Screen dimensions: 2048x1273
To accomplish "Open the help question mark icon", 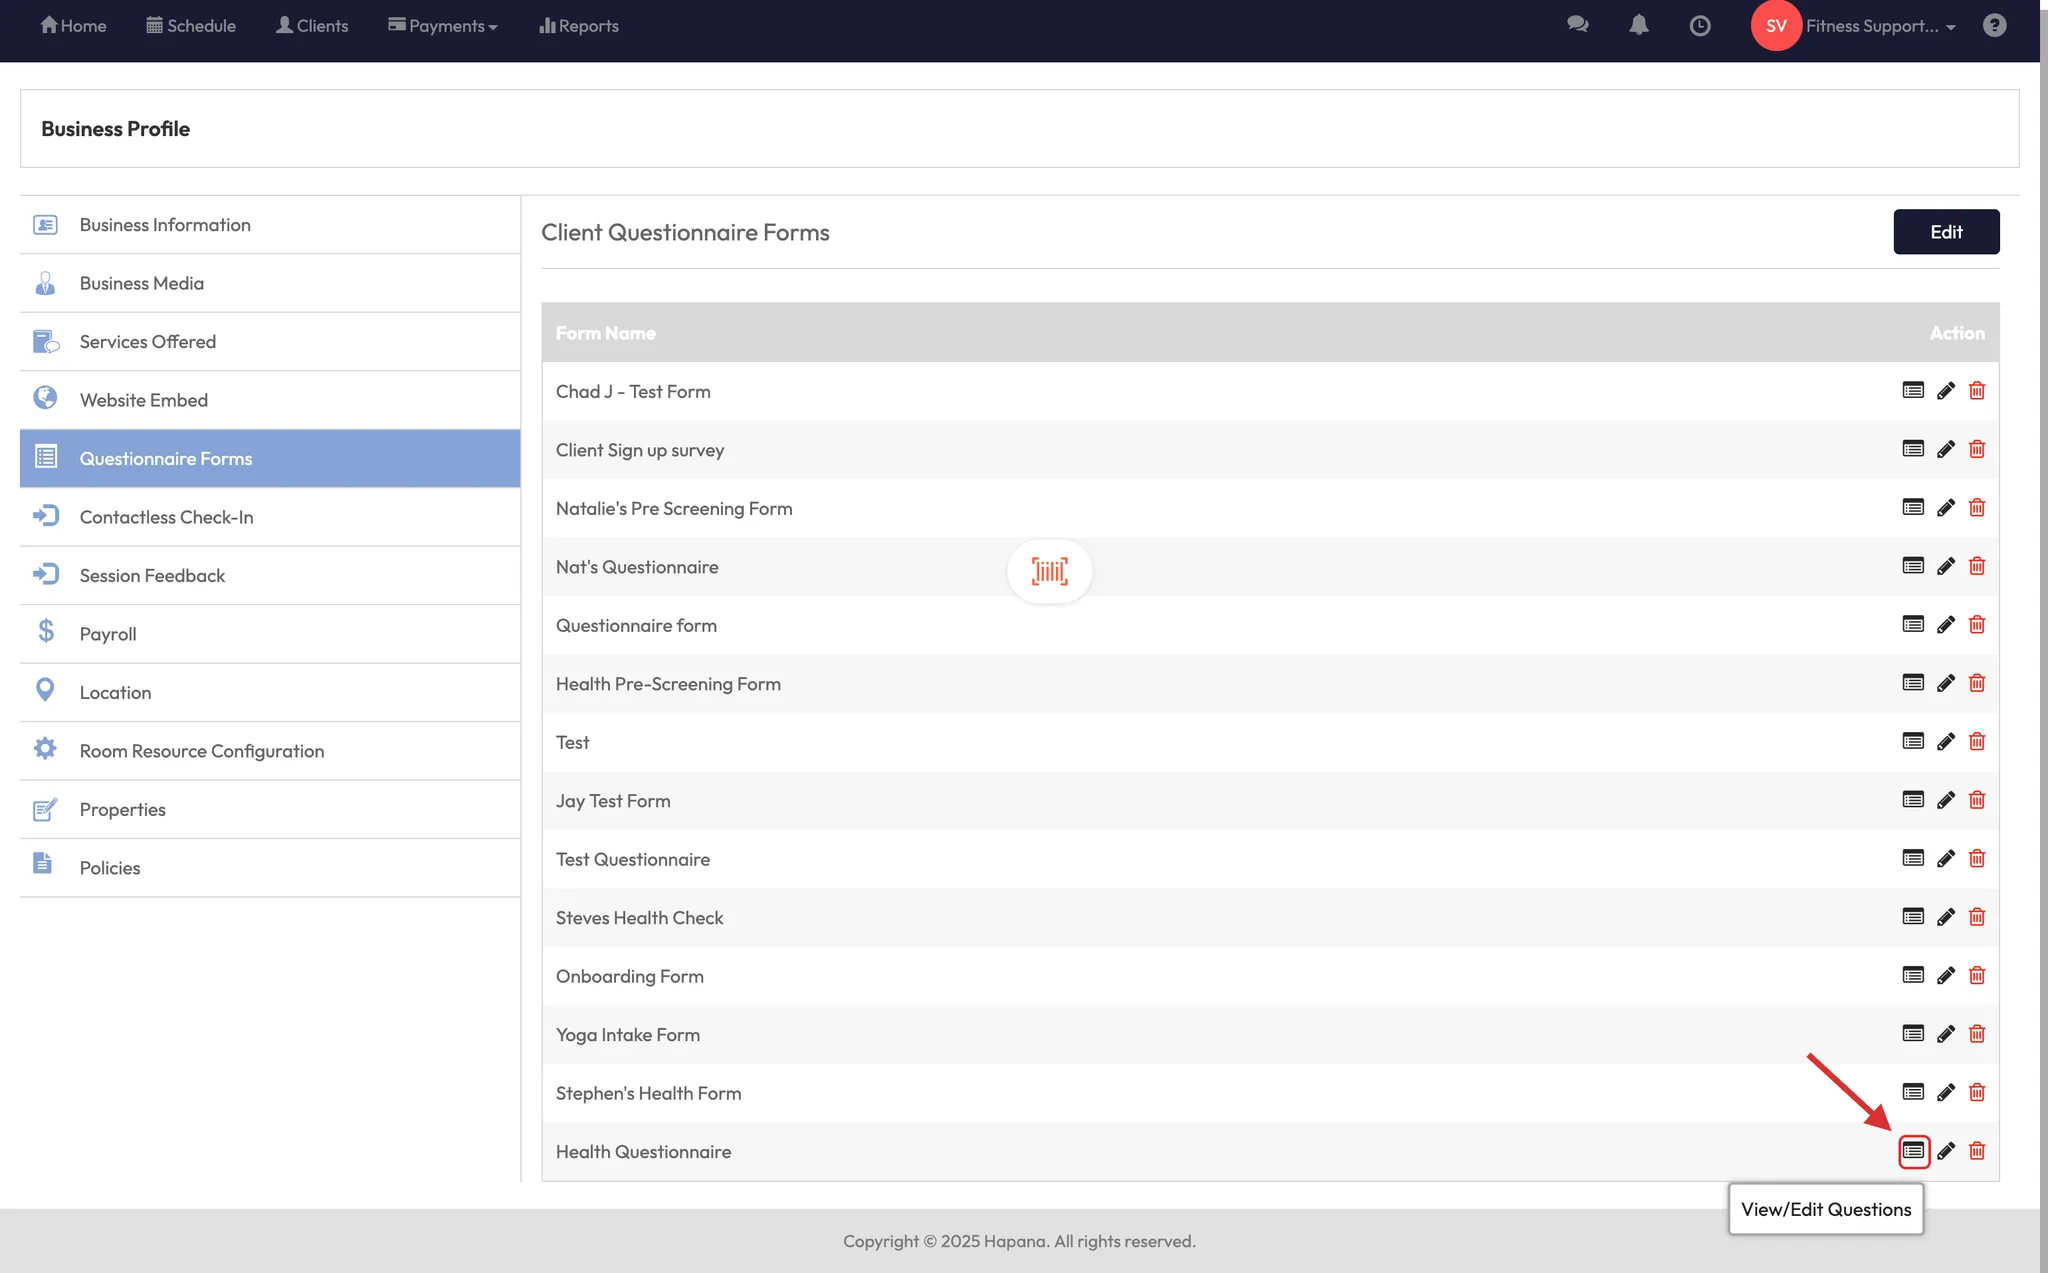I will coord(1994,26).
